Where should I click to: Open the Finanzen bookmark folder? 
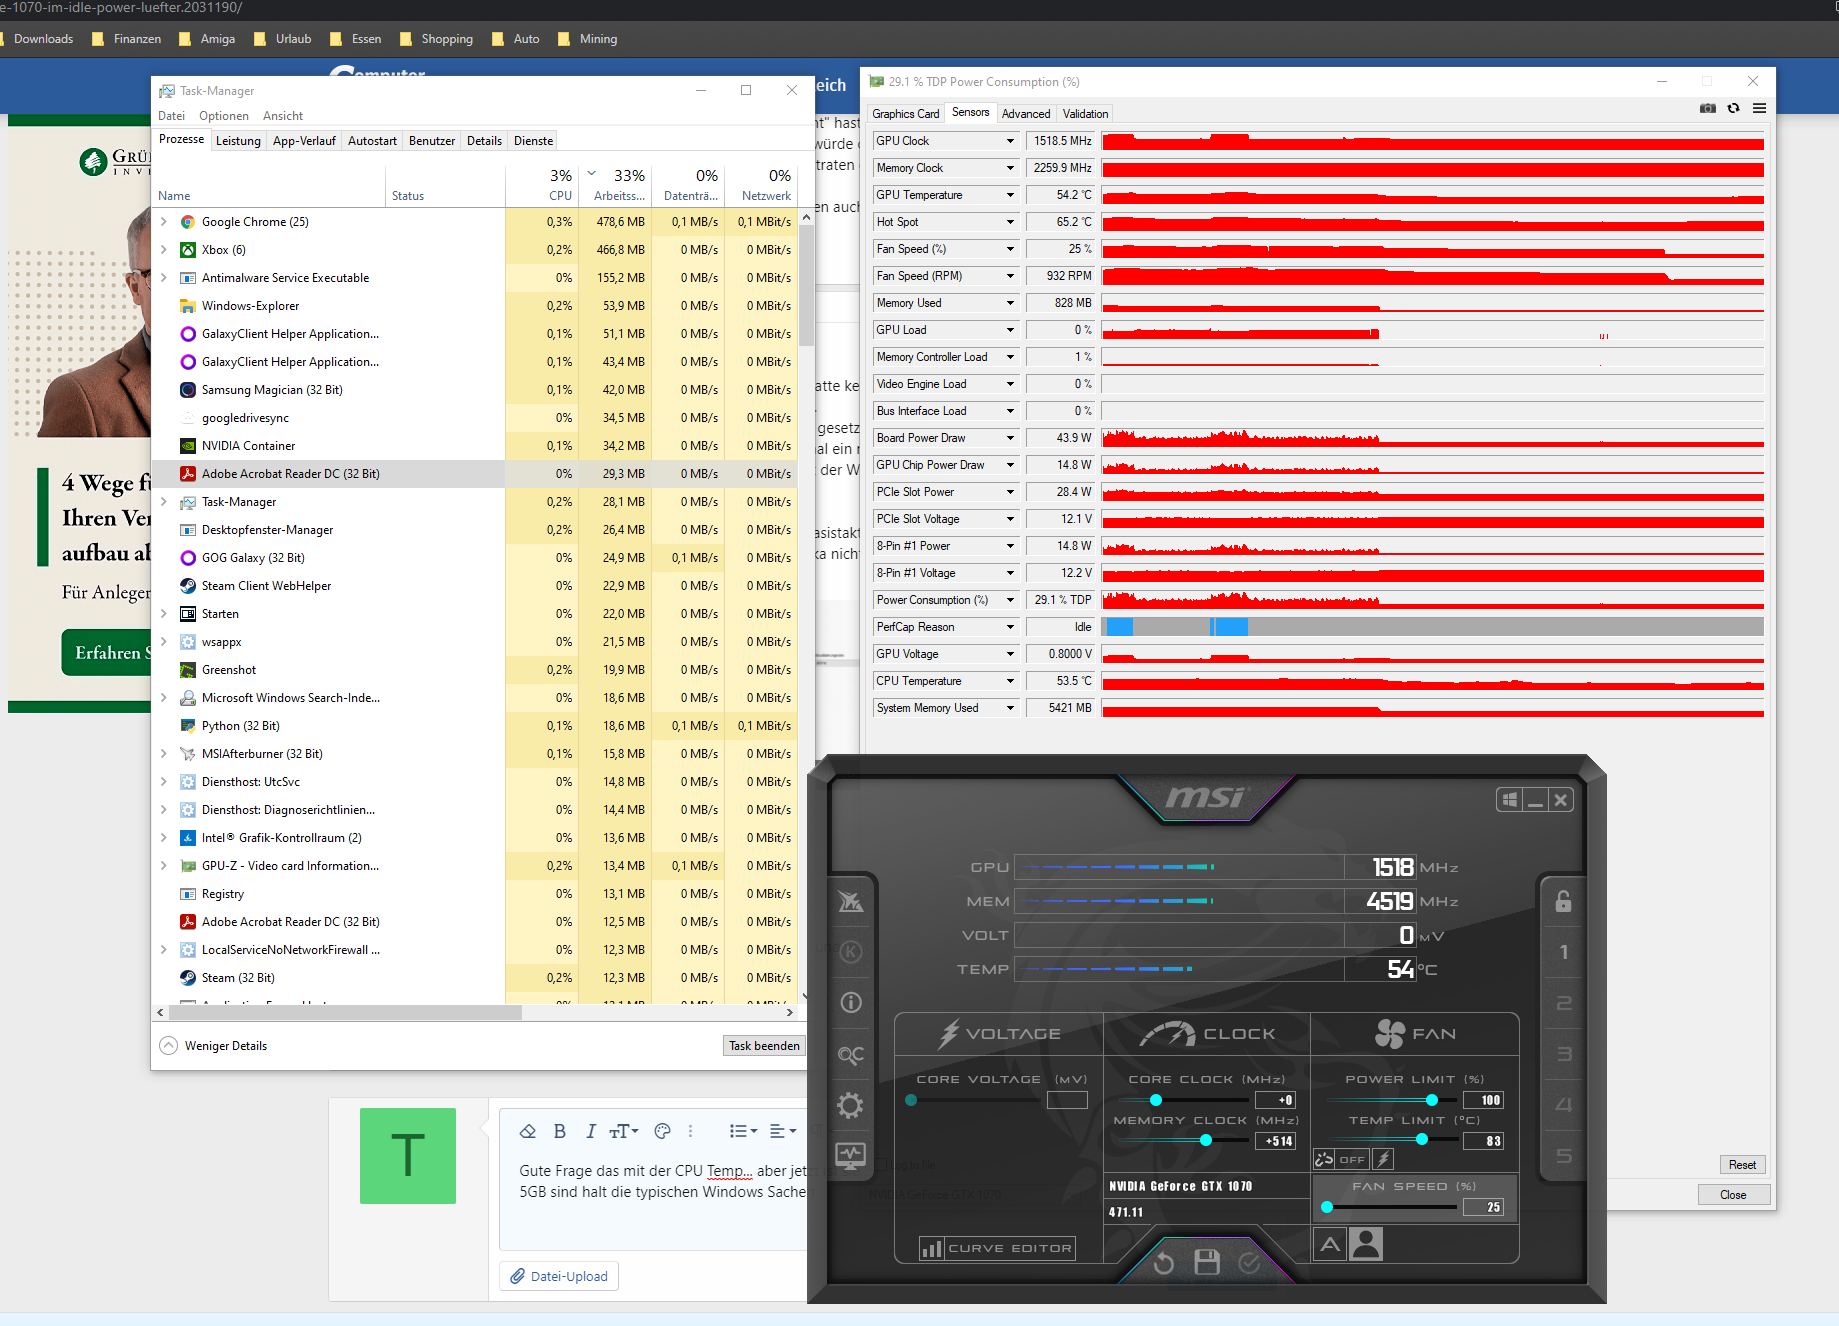[x=126, y=39]
